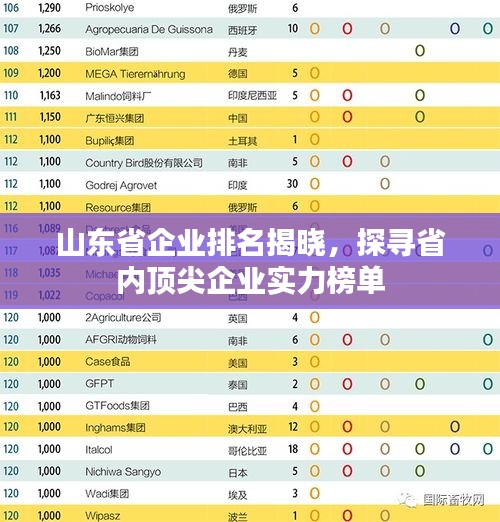This screenshot has width=500, height=522.
Task: Select the Agropecuaria De Guissona cell
Action: (x=149, y=29)
